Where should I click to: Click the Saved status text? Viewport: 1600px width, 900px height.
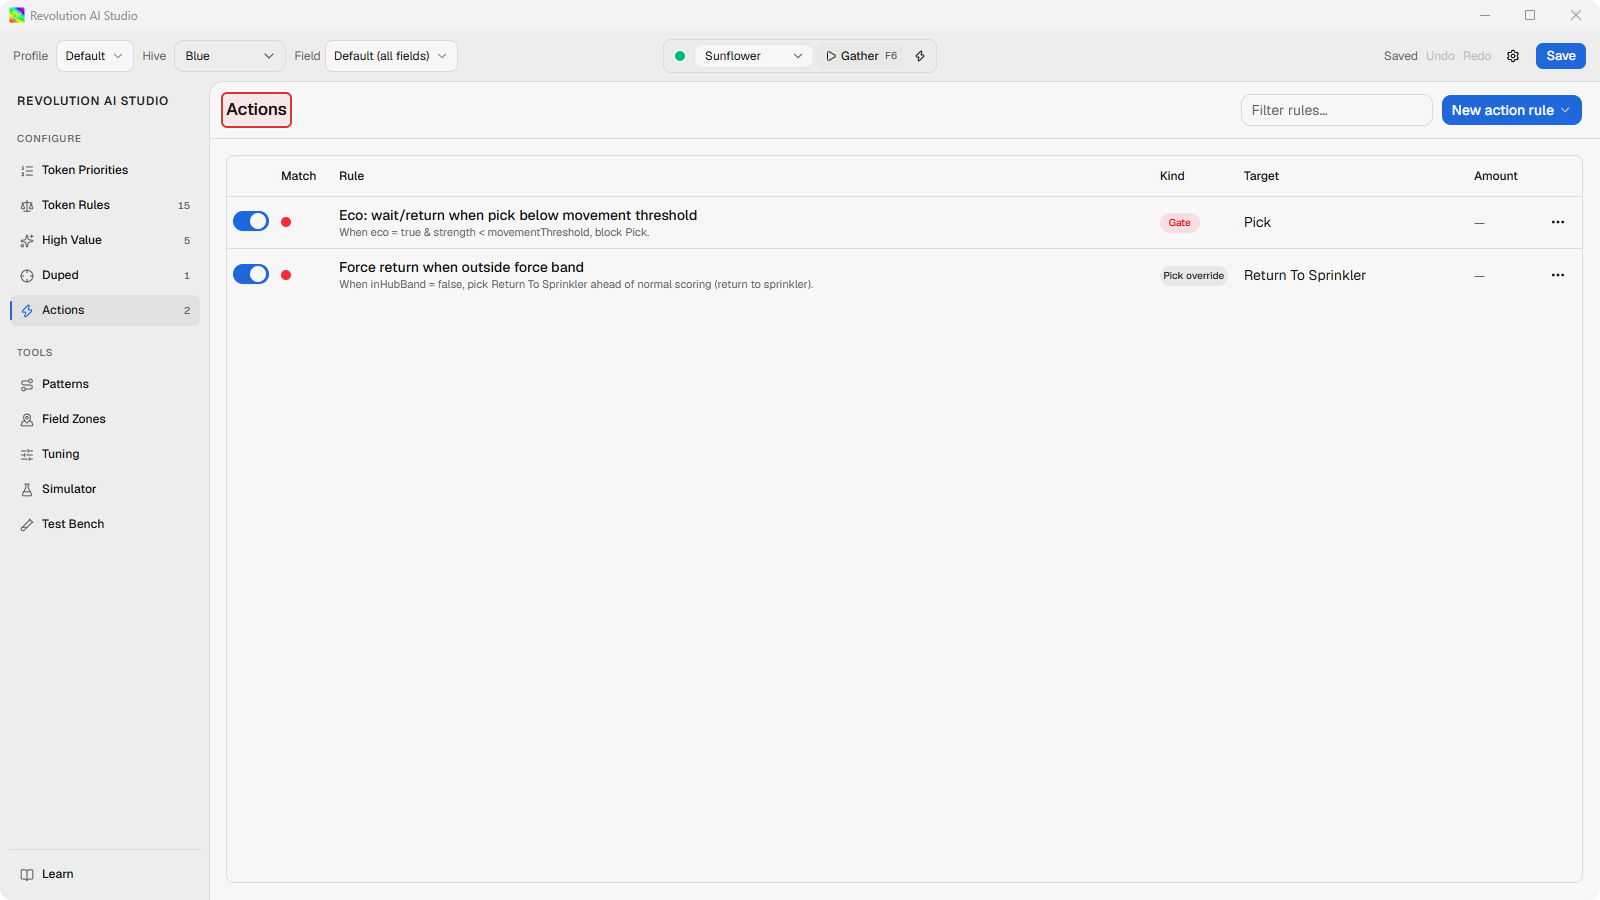[1400, 56]
